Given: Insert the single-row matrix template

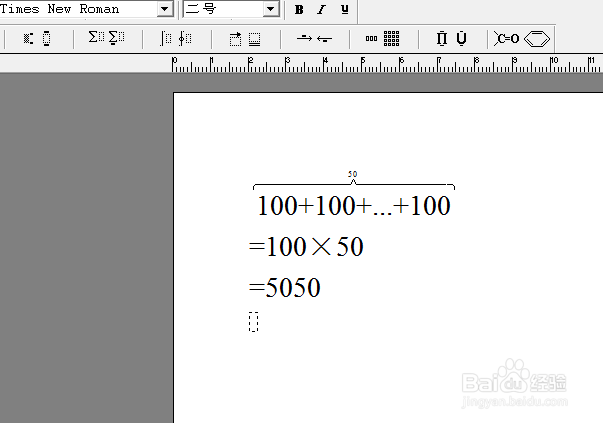Looking at the screenshot, I should coord(371,38).
